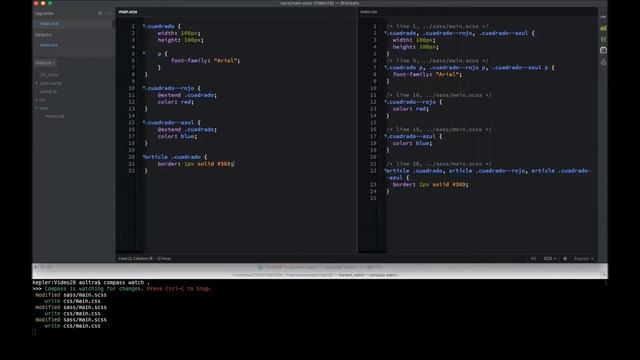
Task: Click line number 25 in main.css gutter
Action: click(x=373, y=198)
